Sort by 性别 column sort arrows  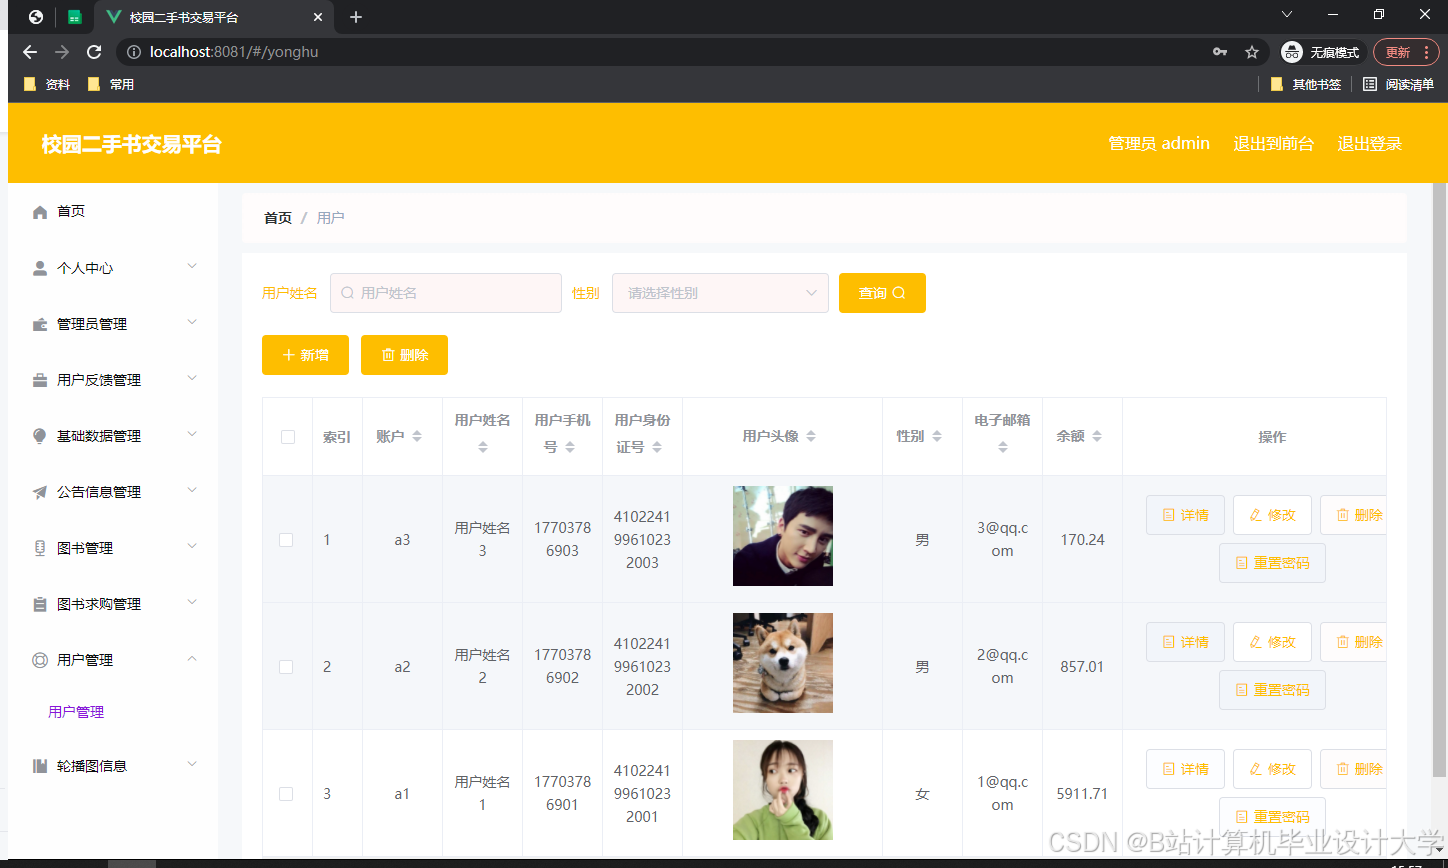937,437
